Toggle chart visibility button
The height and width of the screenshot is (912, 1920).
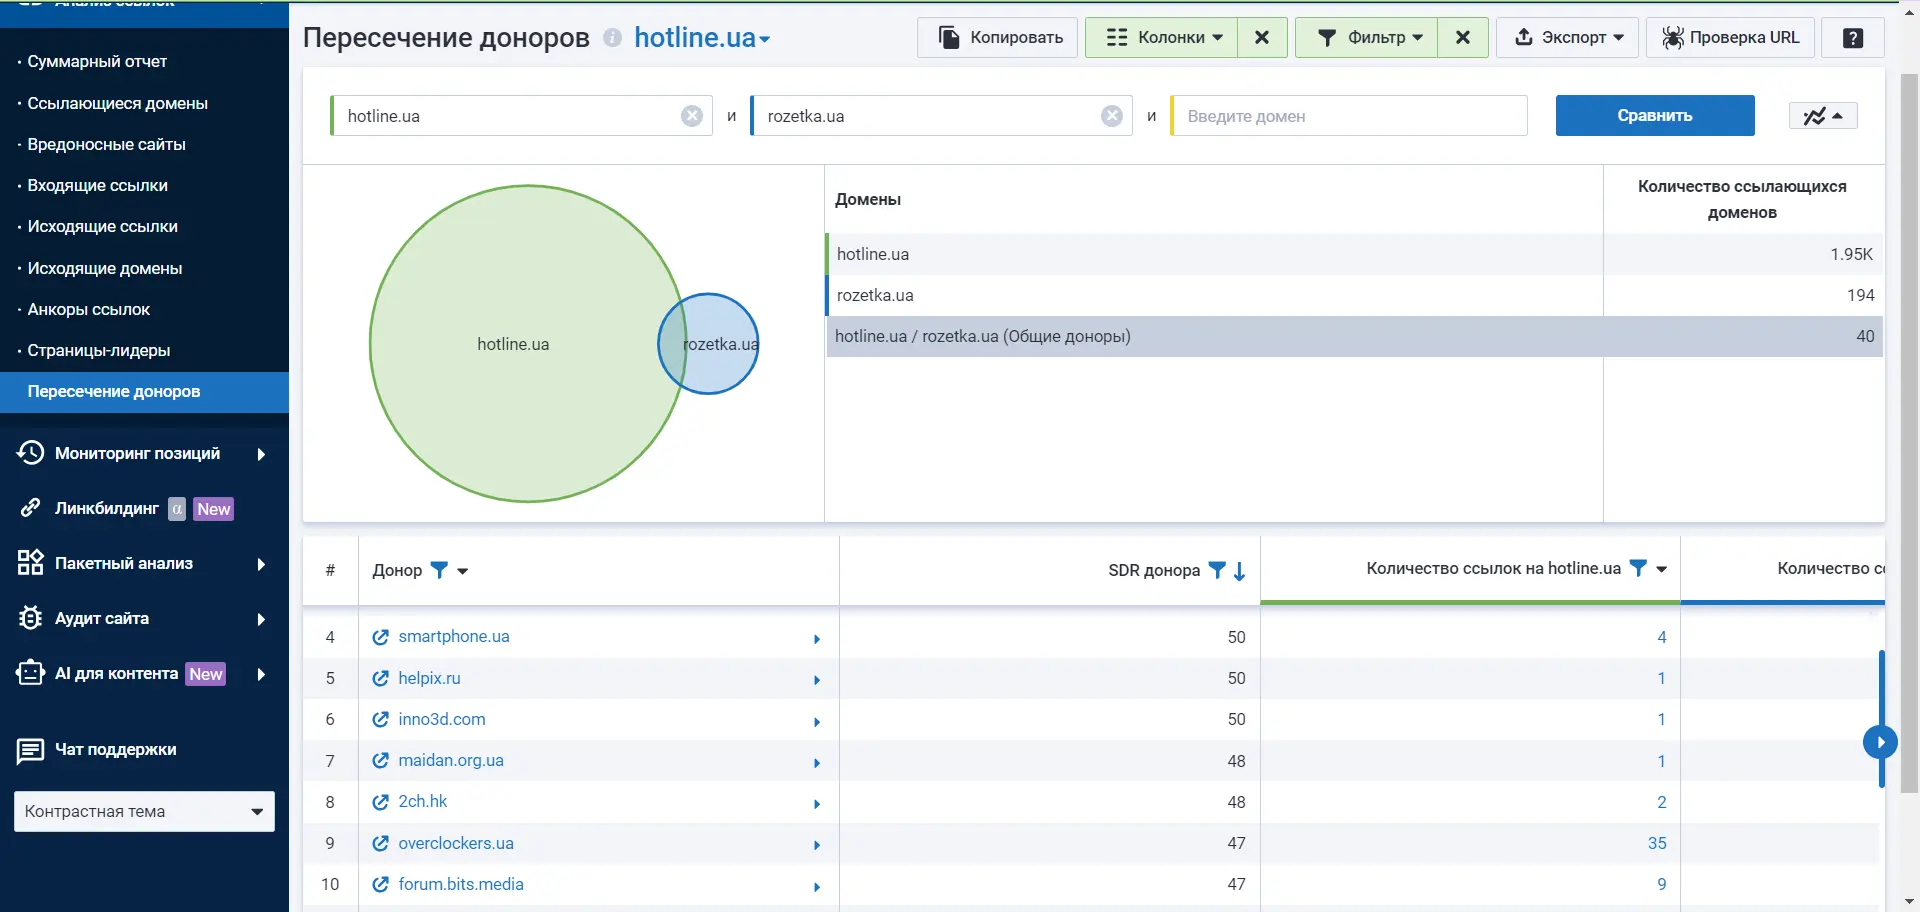(x=1822, y=116)
